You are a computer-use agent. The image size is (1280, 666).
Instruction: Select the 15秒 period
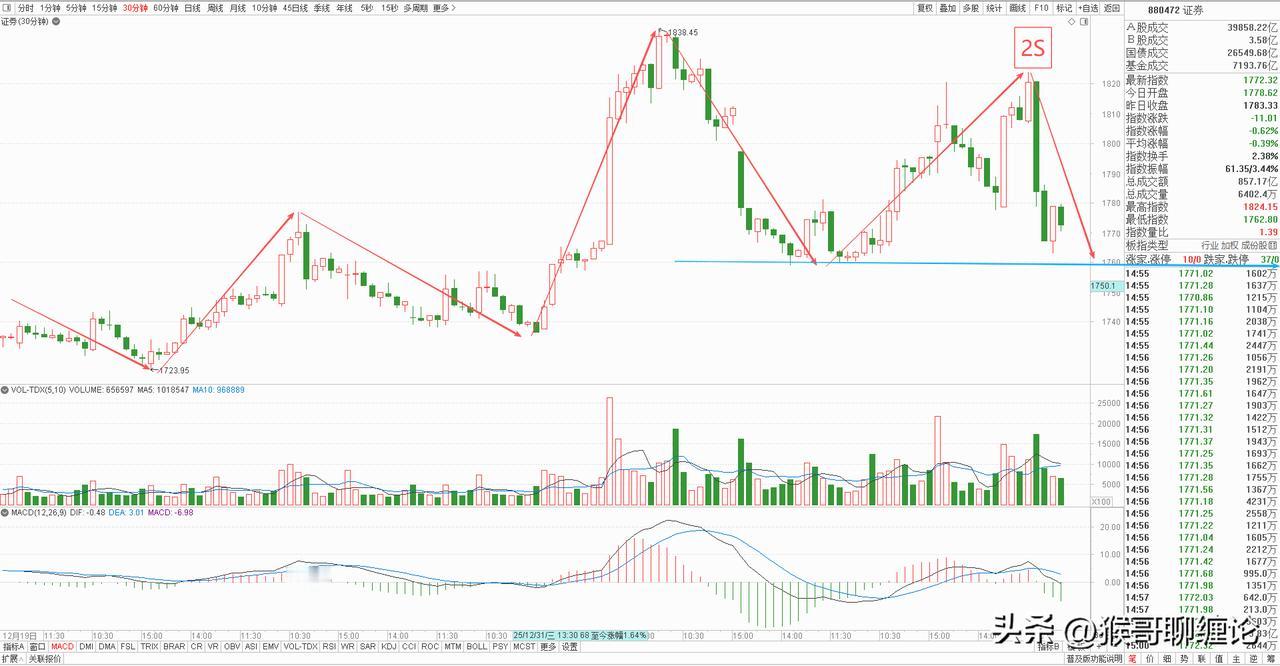point(389,8)
